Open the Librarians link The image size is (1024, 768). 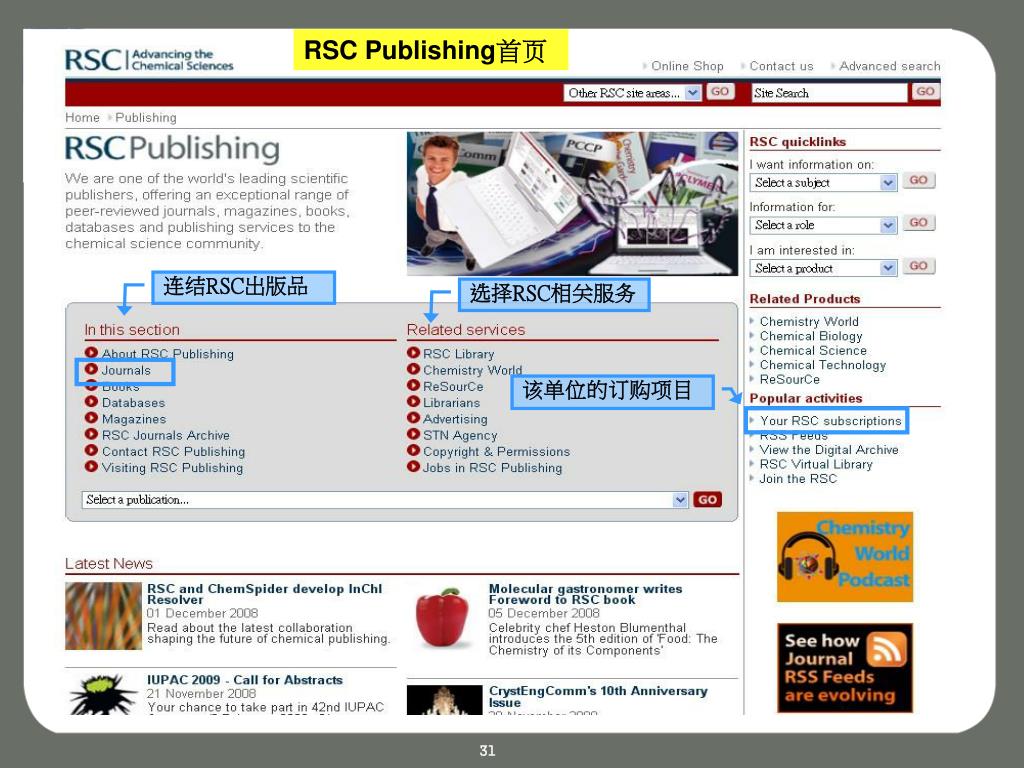click(451, 402)
